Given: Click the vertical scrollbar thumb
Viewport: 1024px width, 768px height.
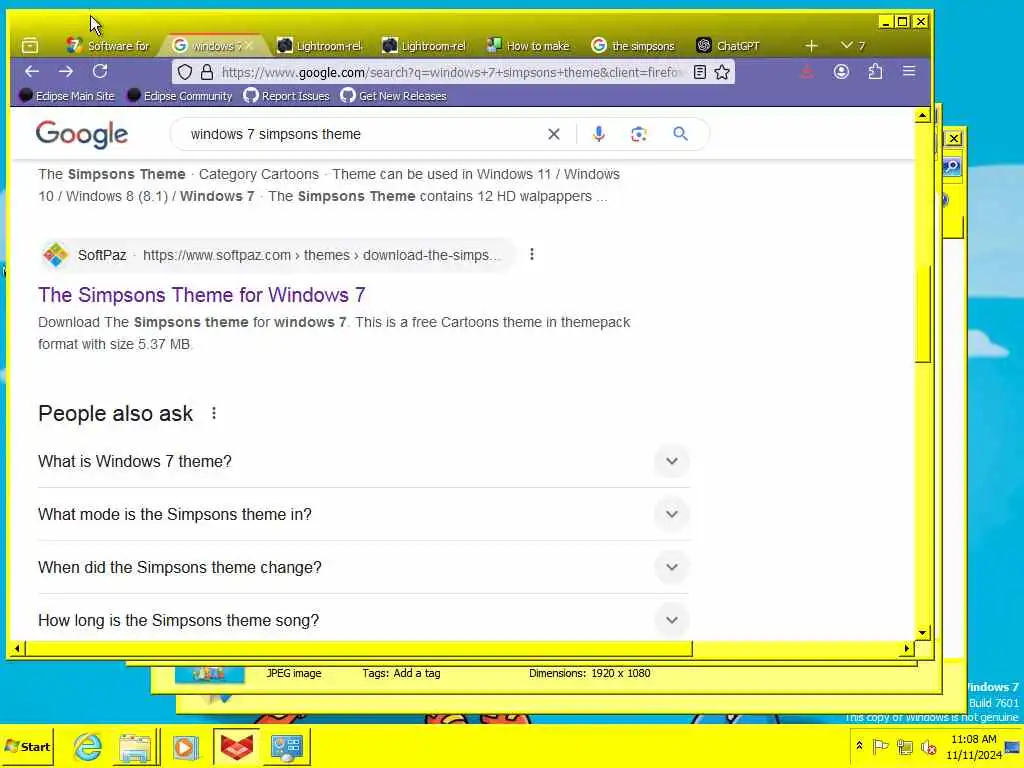Looking at the screenshot, I should pos(922,314).
